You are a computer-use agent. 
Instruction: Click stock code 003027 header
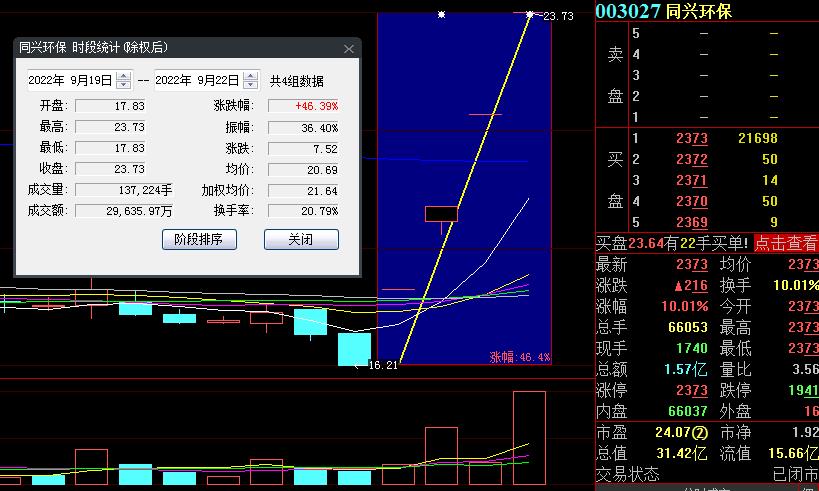628,11
